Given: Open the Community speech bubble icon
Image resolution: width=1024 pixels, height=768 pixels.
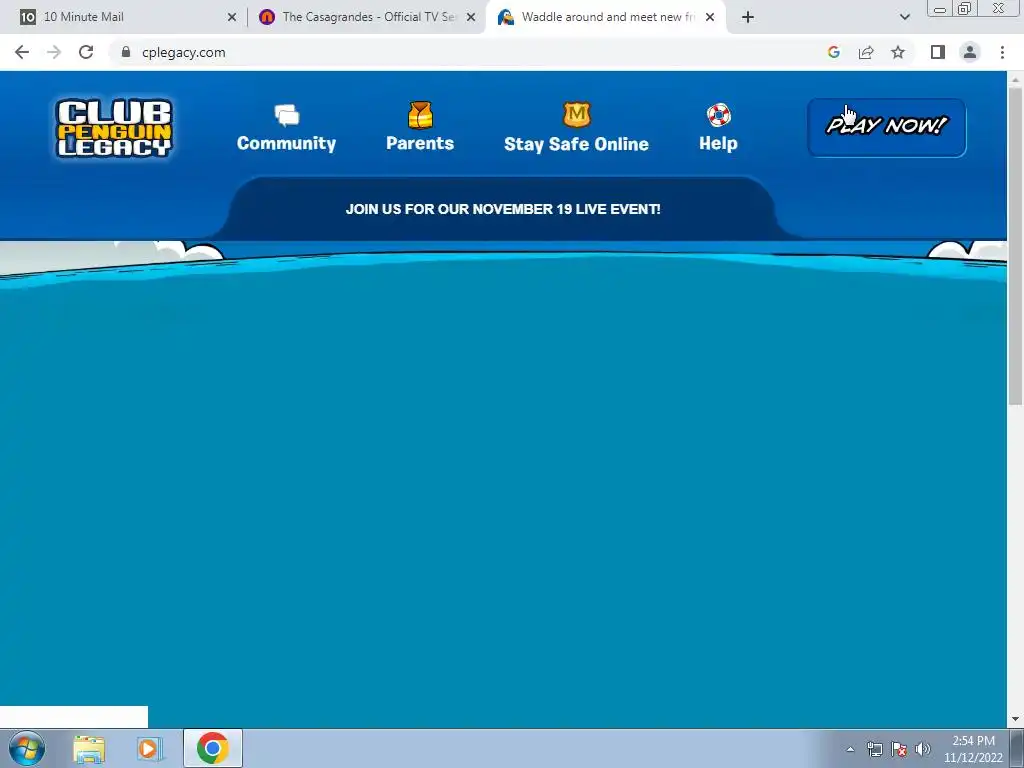Looking at the screenshot, I should 287,115.
